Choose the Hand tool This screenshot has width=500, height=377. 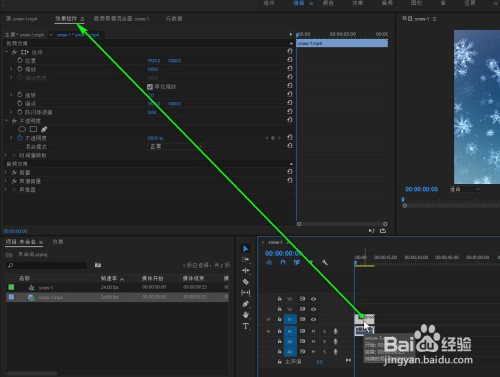[246, 315]
